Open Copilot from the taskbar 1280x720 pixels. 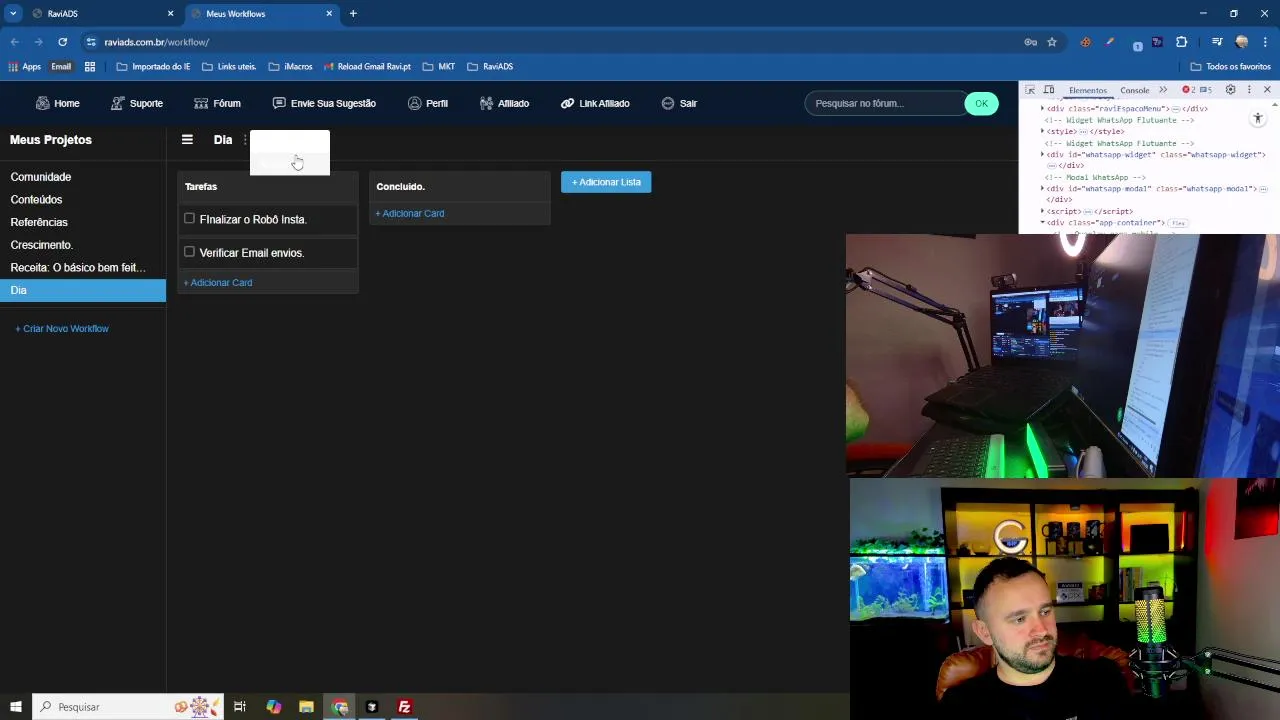(x=273, y=707)
